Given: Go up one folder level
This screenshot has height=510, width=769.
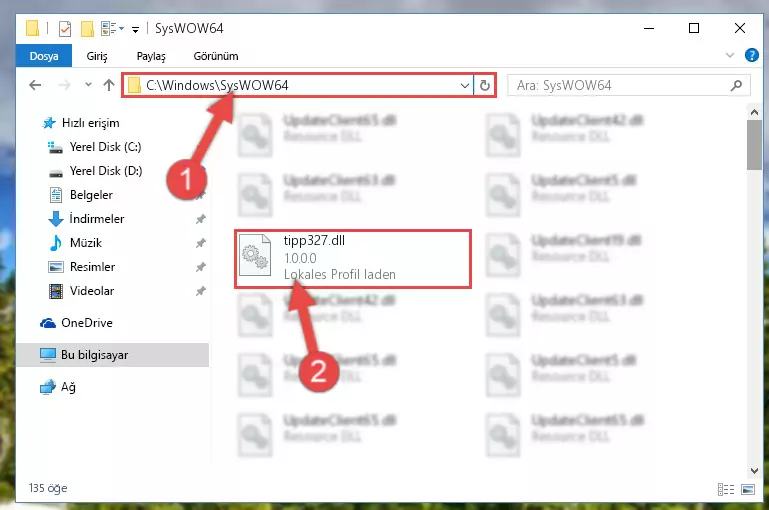Looking at the screenshot, I should [109, 85].
